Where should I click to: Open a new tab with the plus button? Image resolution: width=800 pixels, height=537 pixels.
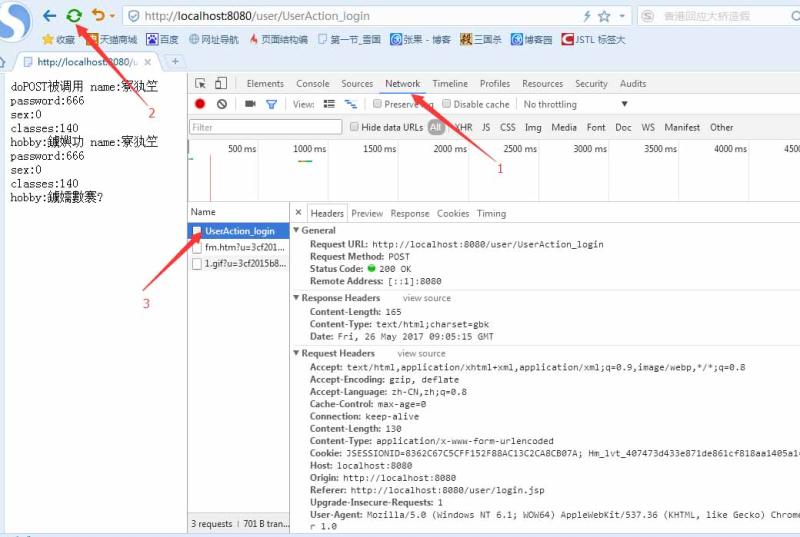[175, 61]
